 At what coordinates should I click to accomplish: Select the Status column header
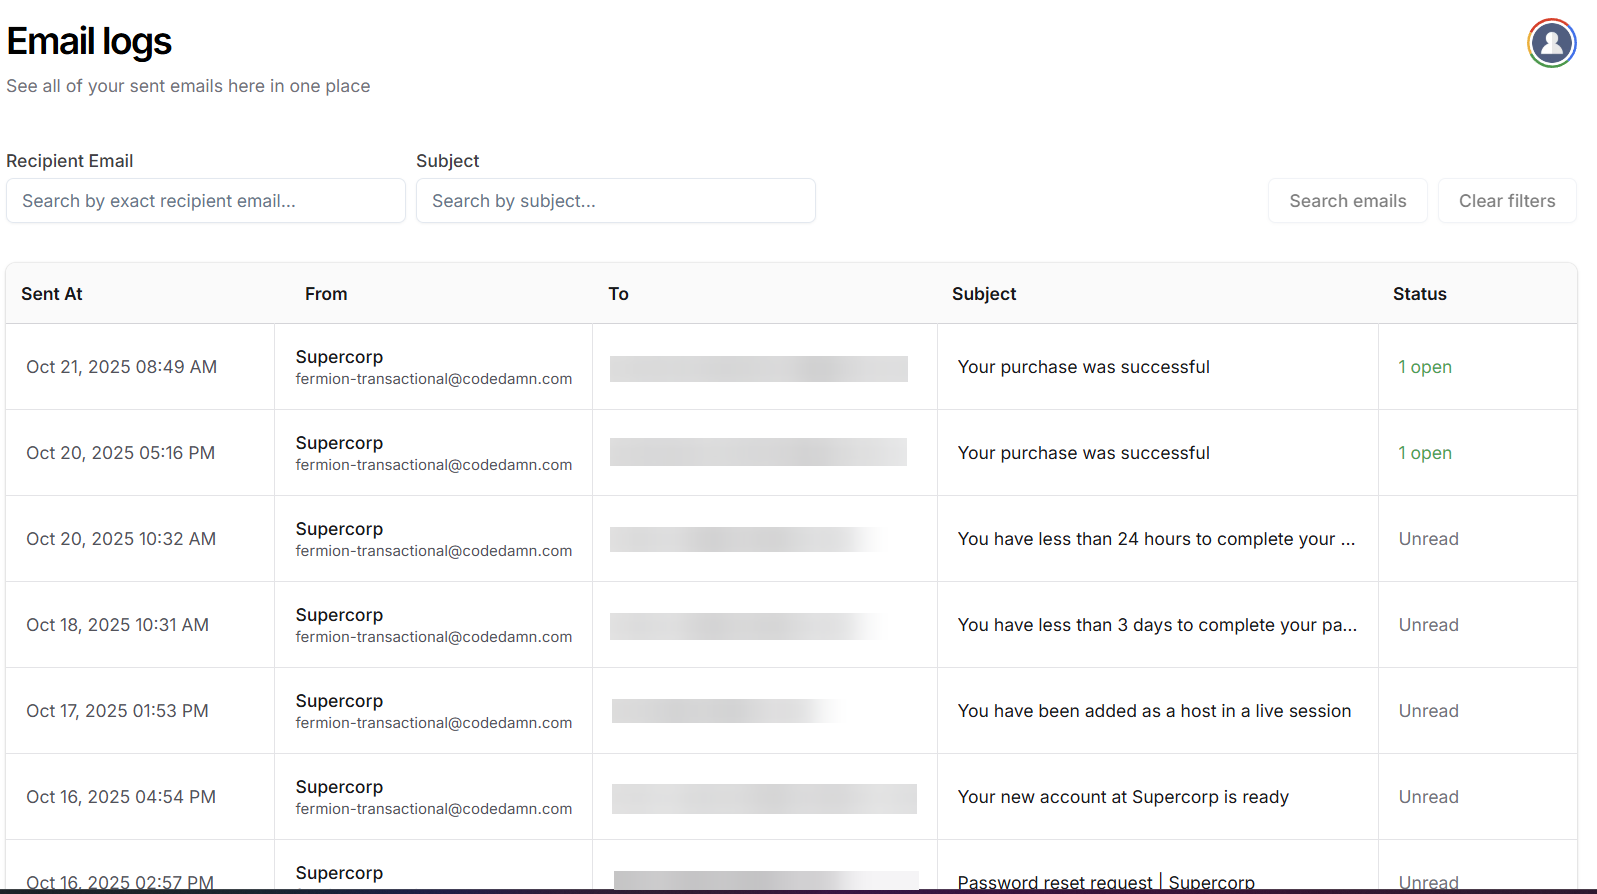[1419, 294]
